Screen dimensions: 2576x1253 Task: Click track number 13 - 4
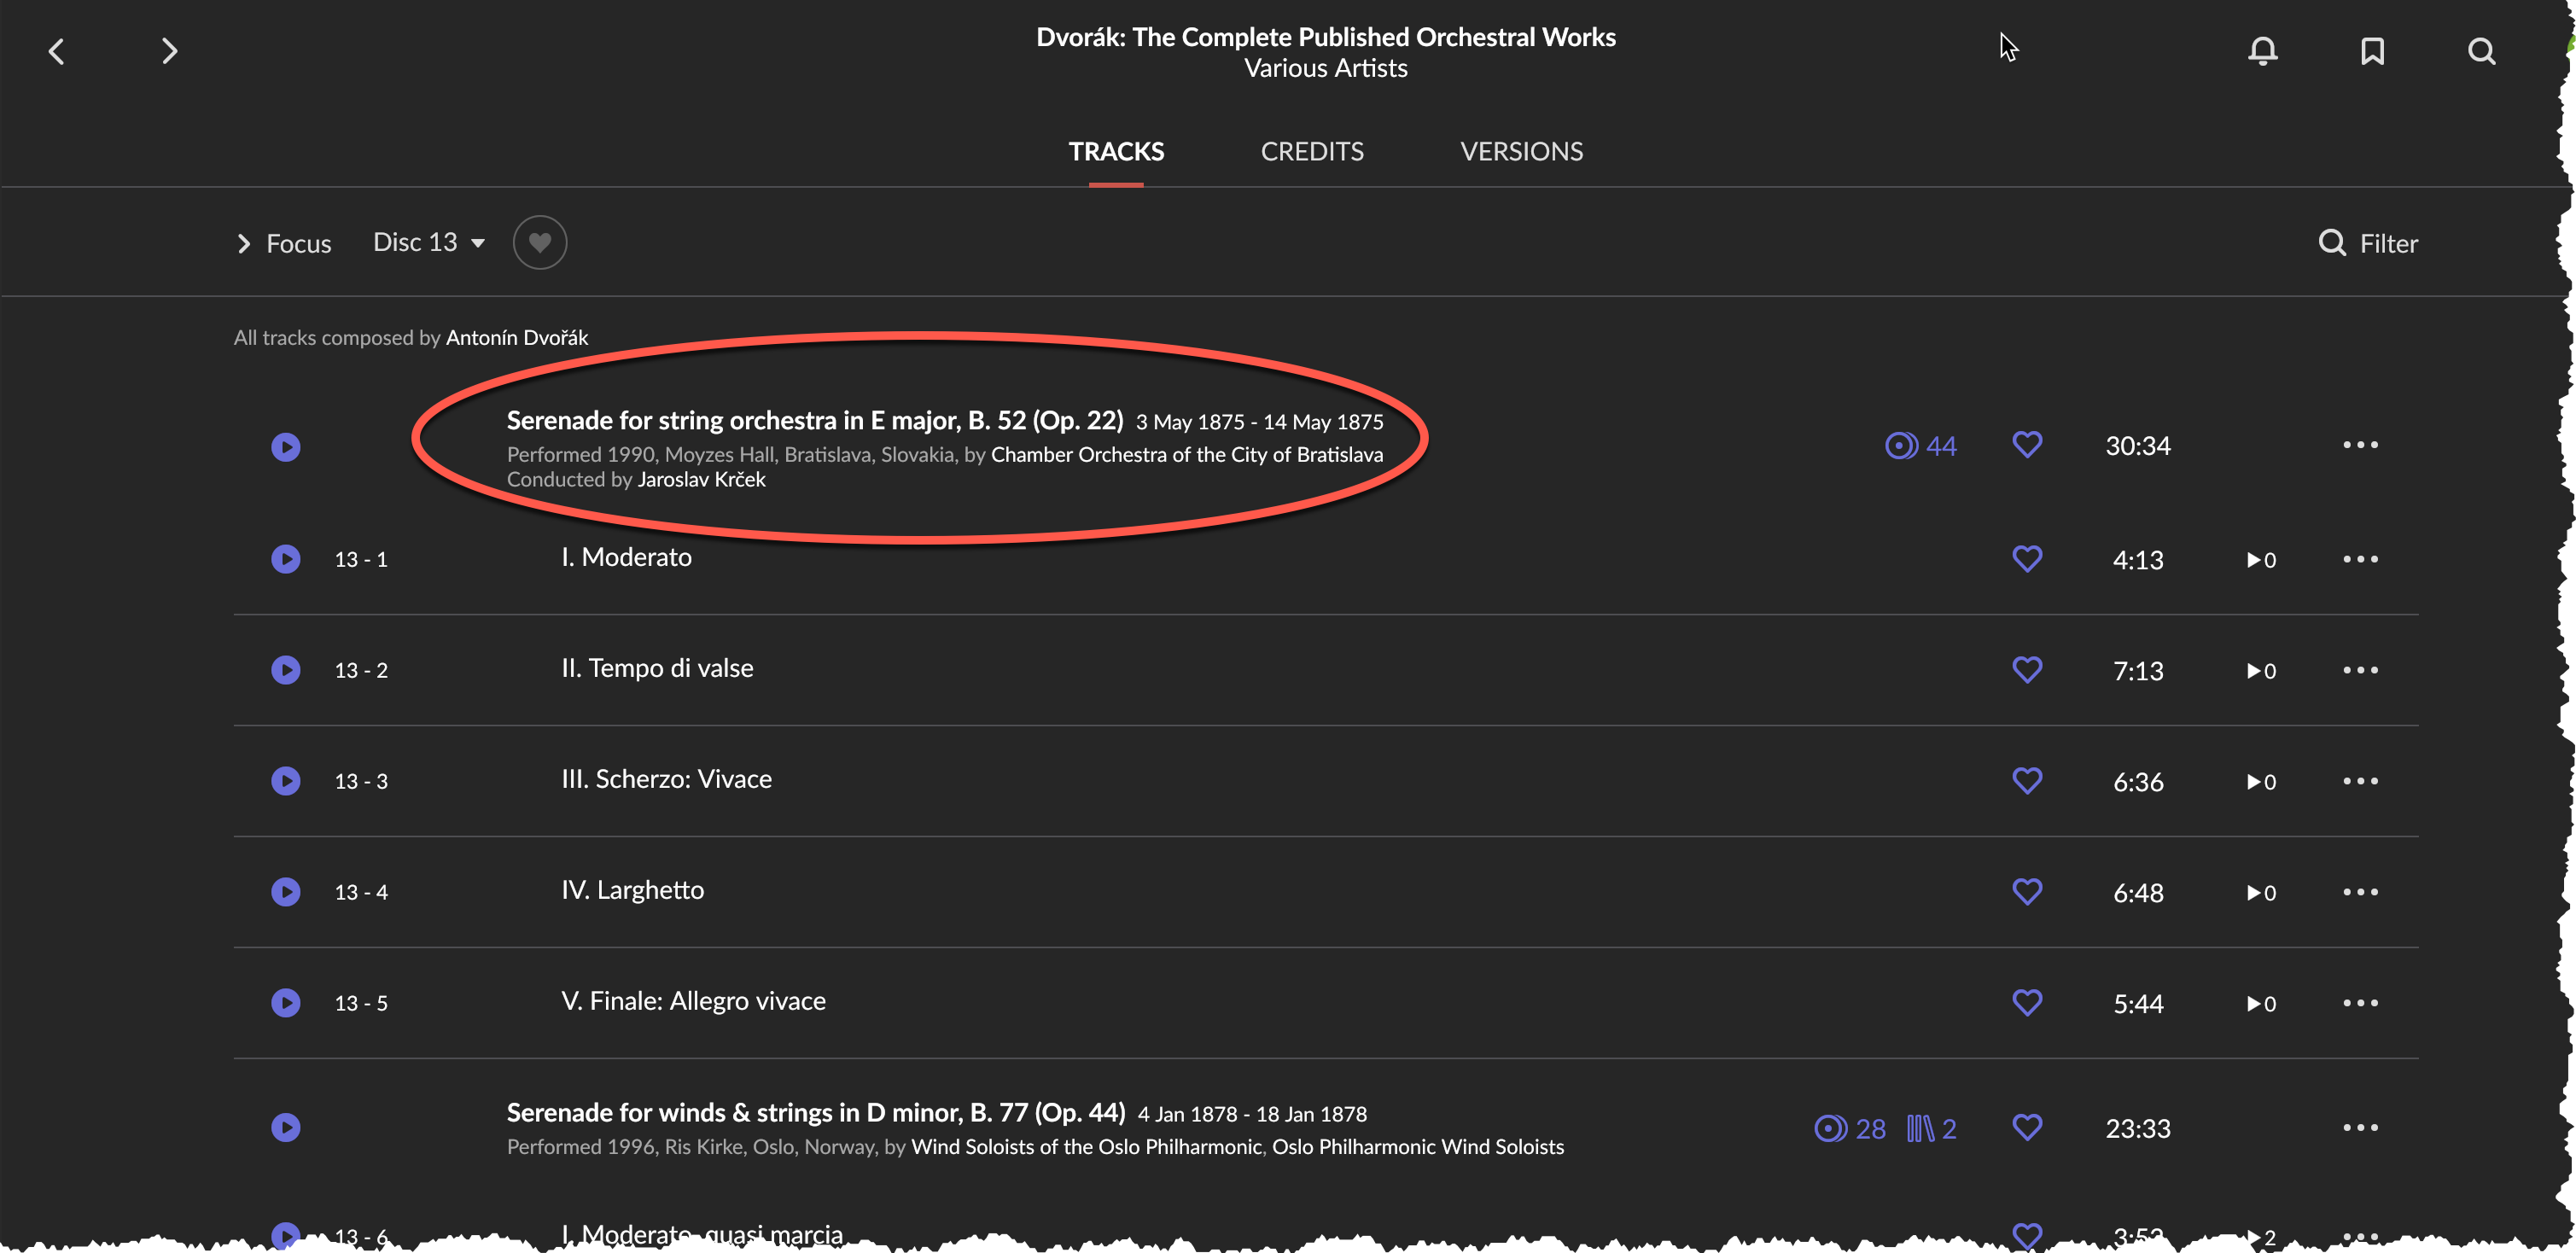pyautogui.click(x=361, y=892)
